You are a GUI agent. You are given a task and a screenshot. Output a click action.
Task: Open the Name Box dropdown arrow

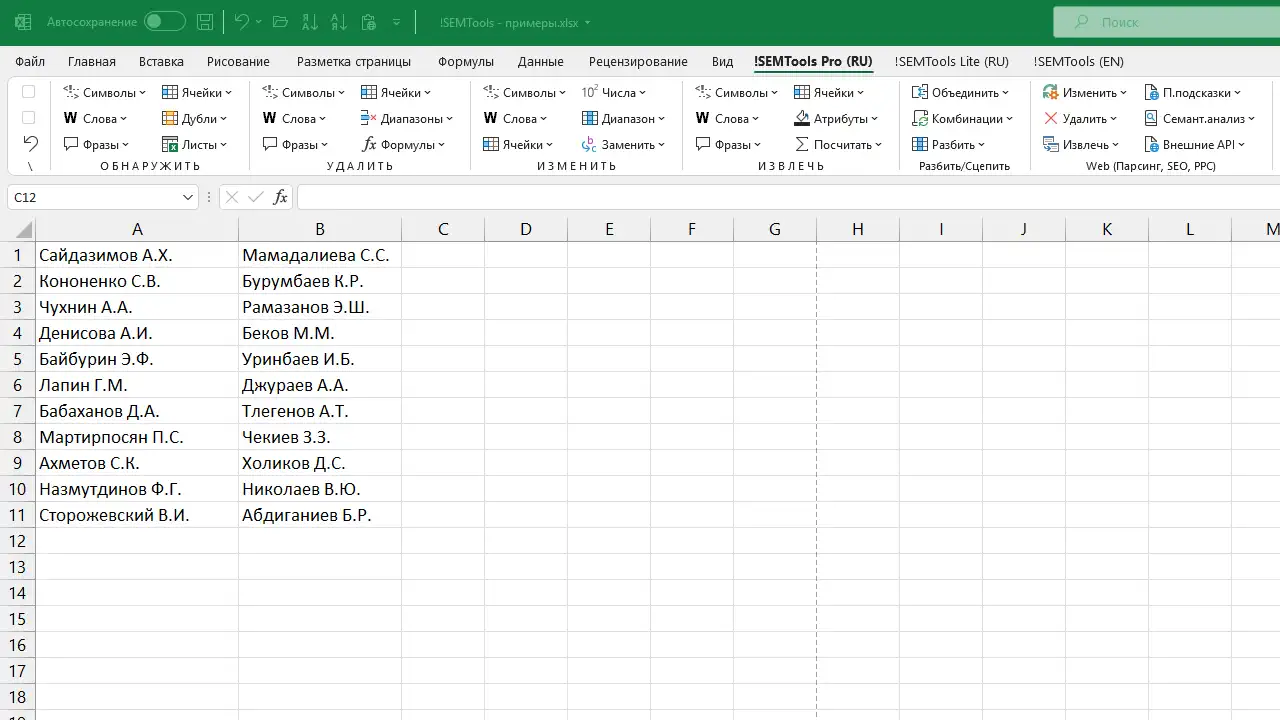187,197
